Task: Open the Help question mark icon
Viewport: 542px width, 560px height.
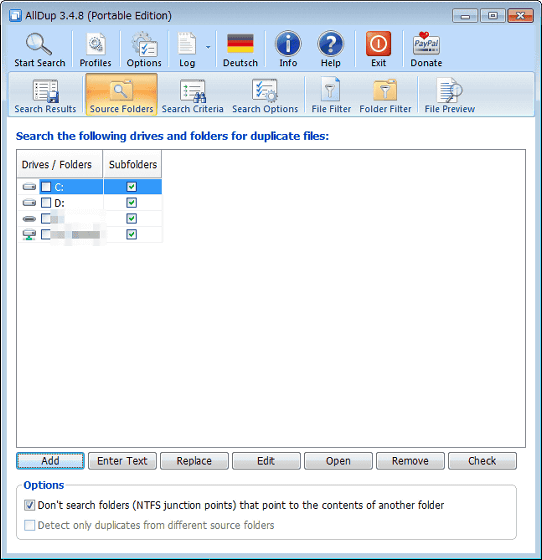Action: 331,44
